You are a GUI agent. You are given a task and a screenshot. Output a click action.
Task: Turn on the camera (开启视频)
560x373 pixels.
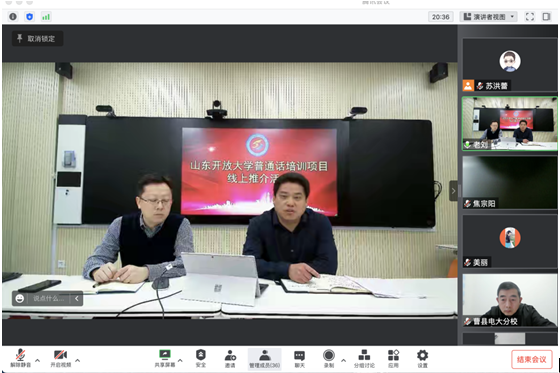coord(60,358)
